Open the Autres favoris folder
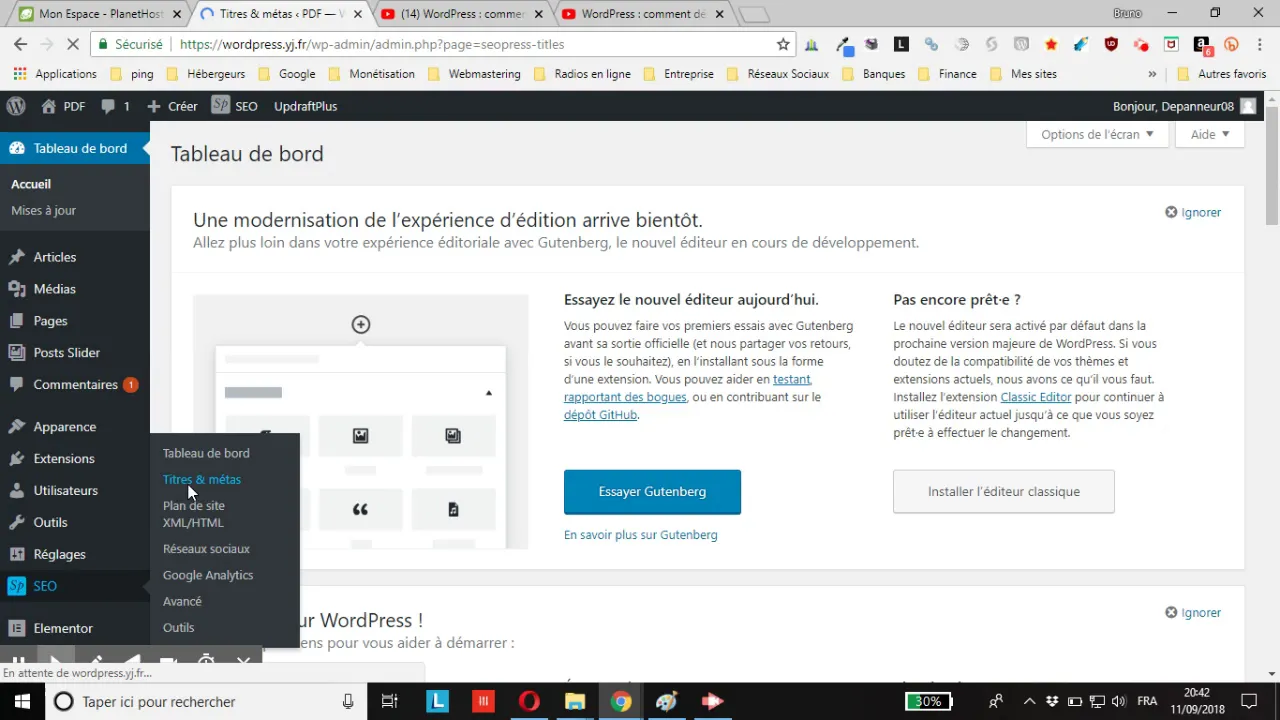 pyautogui.click(x=1222, y=74)
